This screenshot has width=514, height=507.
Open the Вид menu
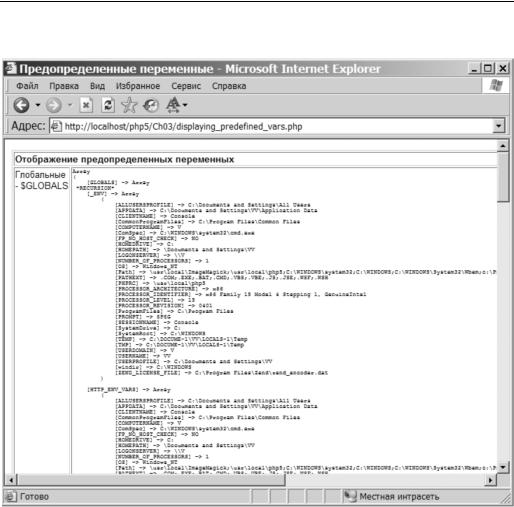tap(97, 86)
